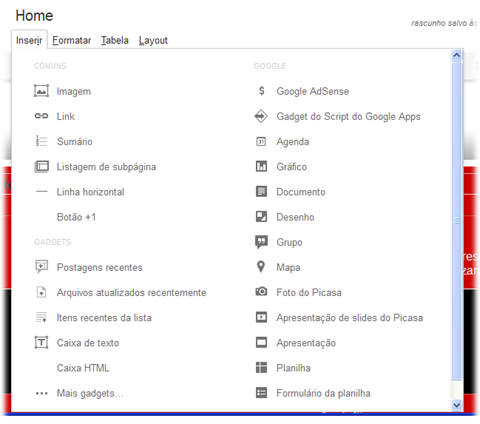Open the Inserir menu tab
Screen dimensions: 480x424
coord(29,40)
